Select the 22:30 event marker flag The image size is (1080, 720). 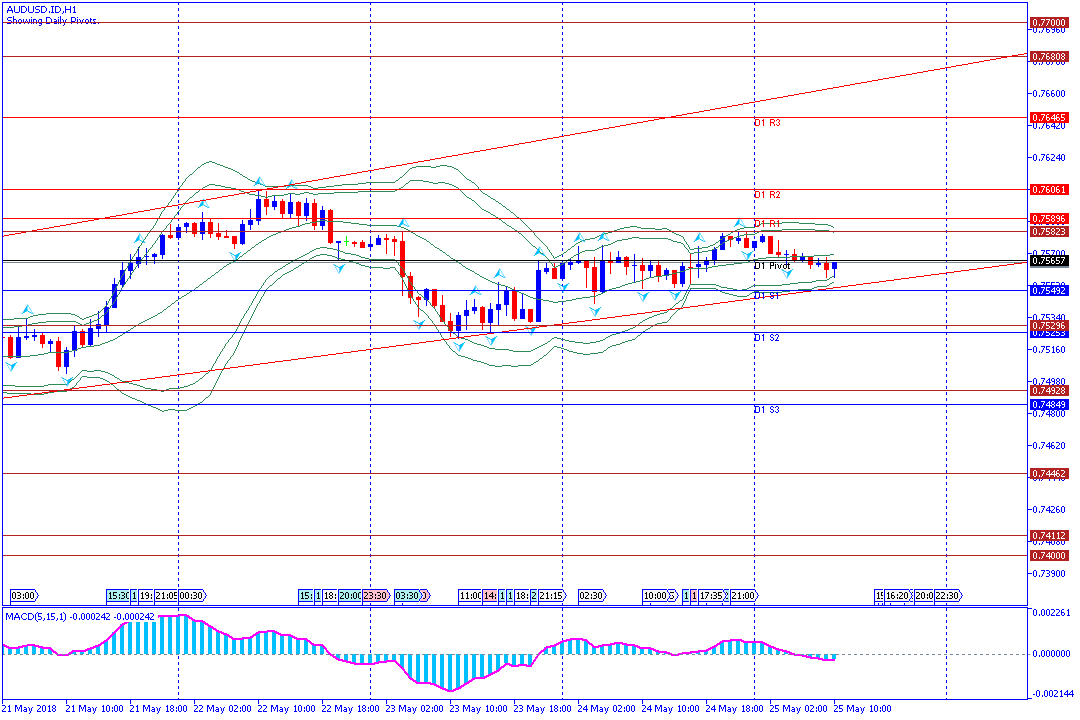pos(948,595)
